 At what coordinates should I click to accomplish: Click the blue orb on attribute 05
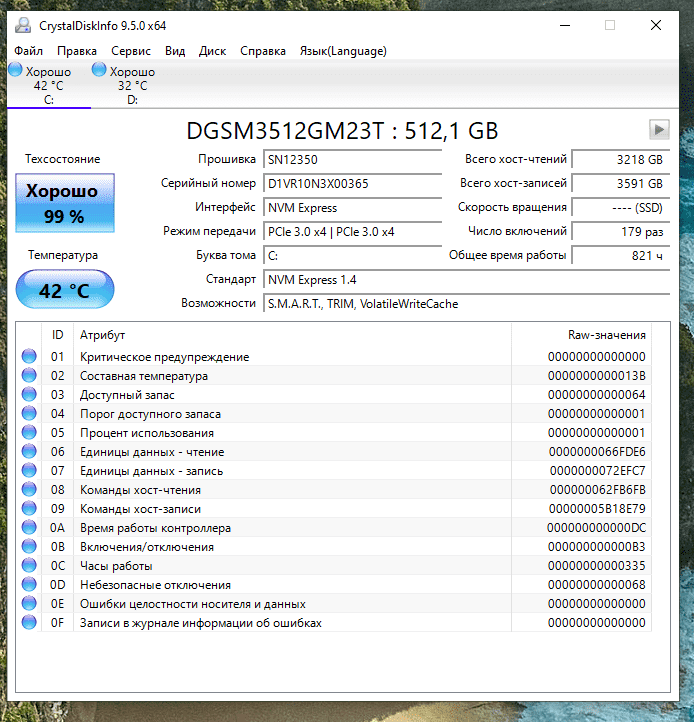[x=29, y=433]
